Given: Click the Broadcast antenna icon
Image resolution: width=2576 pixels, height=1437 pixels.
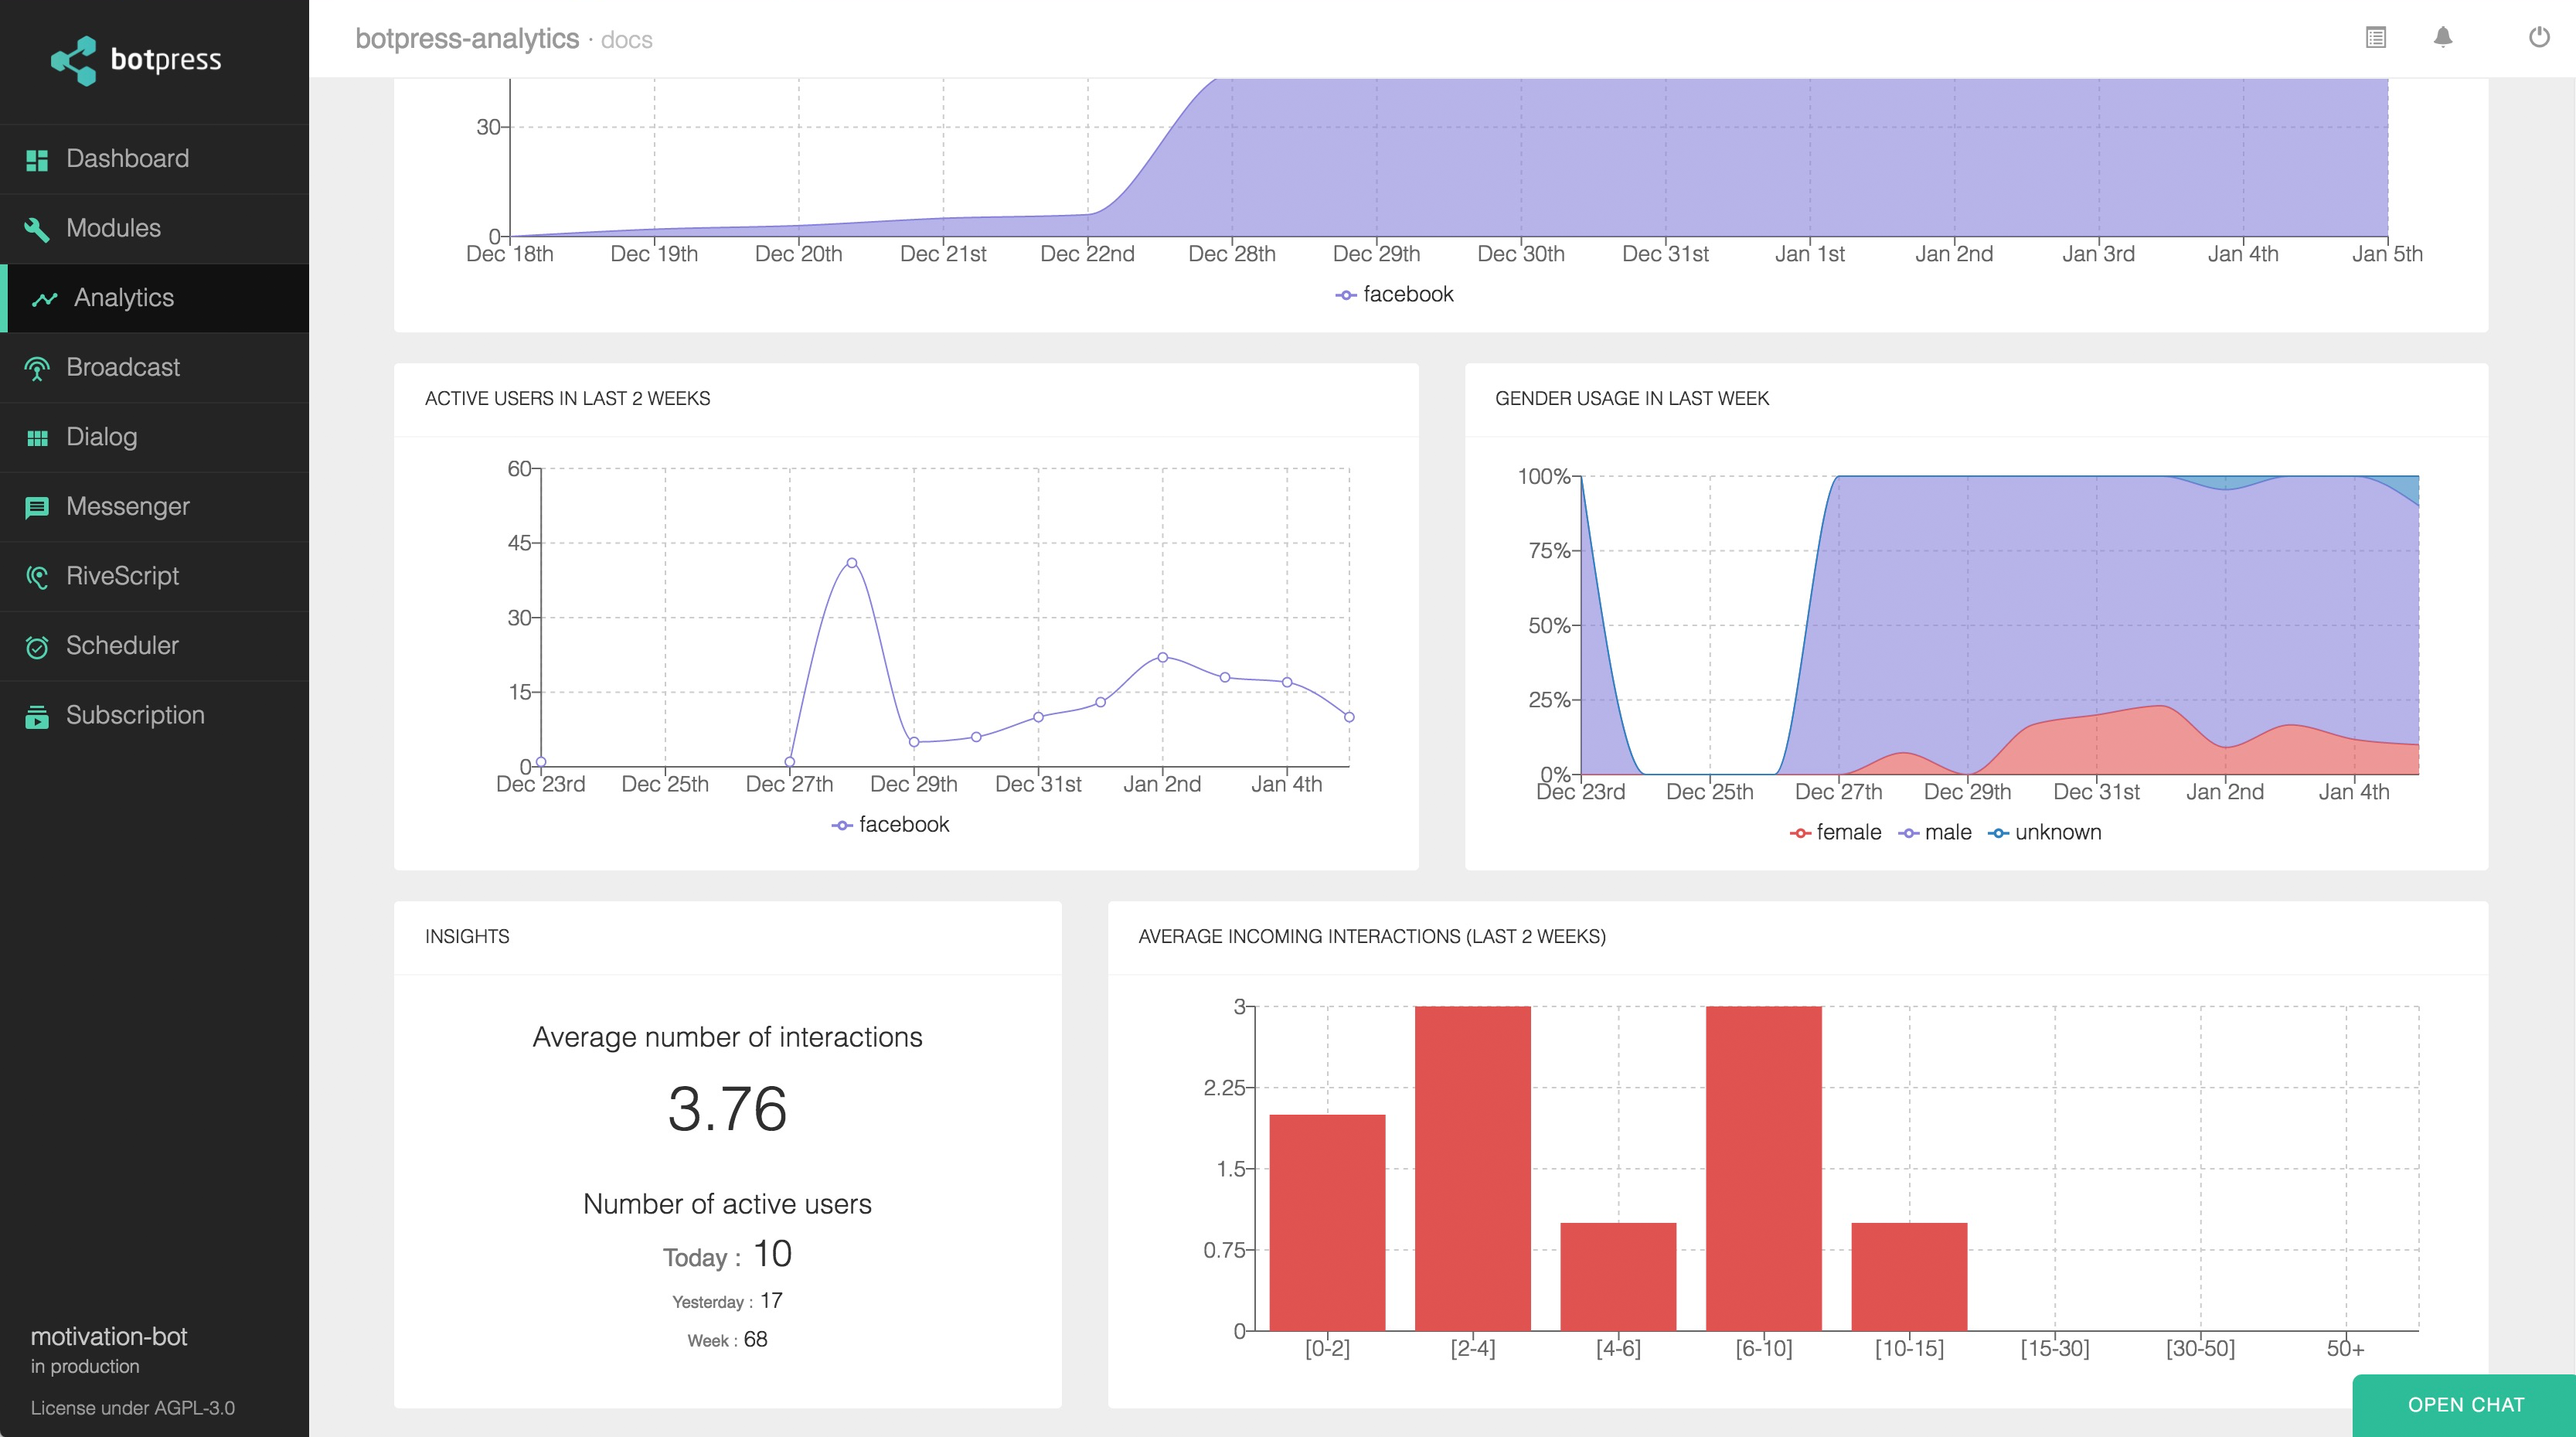Looking at the screenshot, I should [37, 368].
